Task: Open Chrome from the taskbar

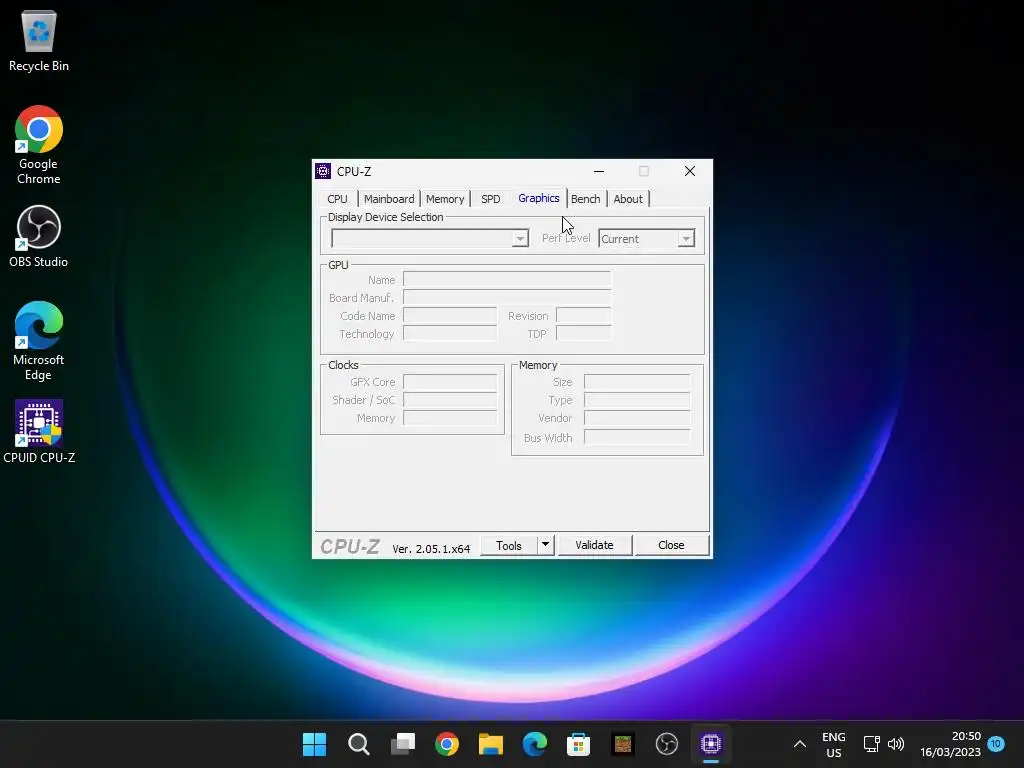Action: point(447,744)
